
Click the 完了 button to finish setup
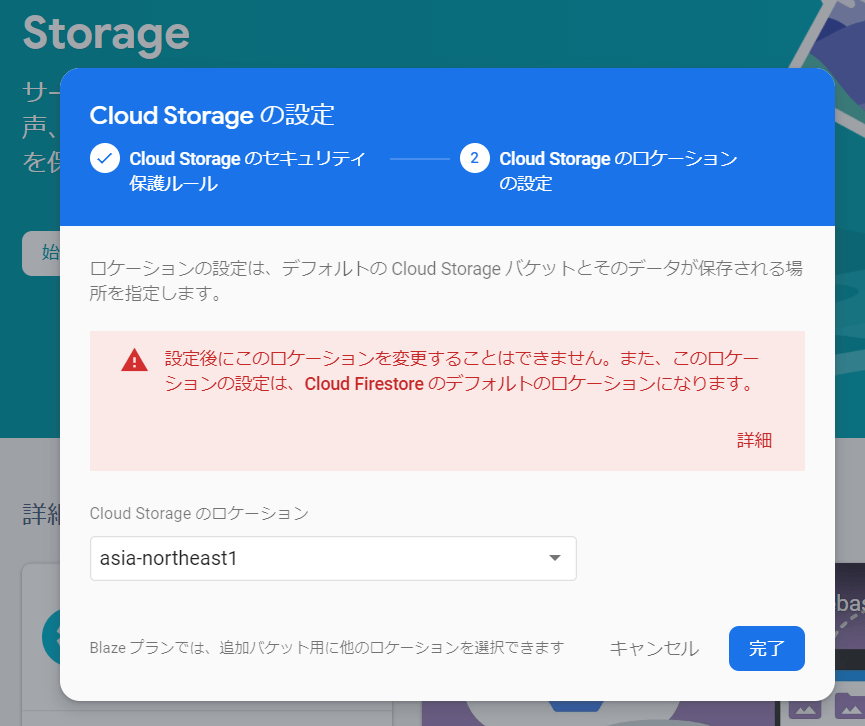766,648
